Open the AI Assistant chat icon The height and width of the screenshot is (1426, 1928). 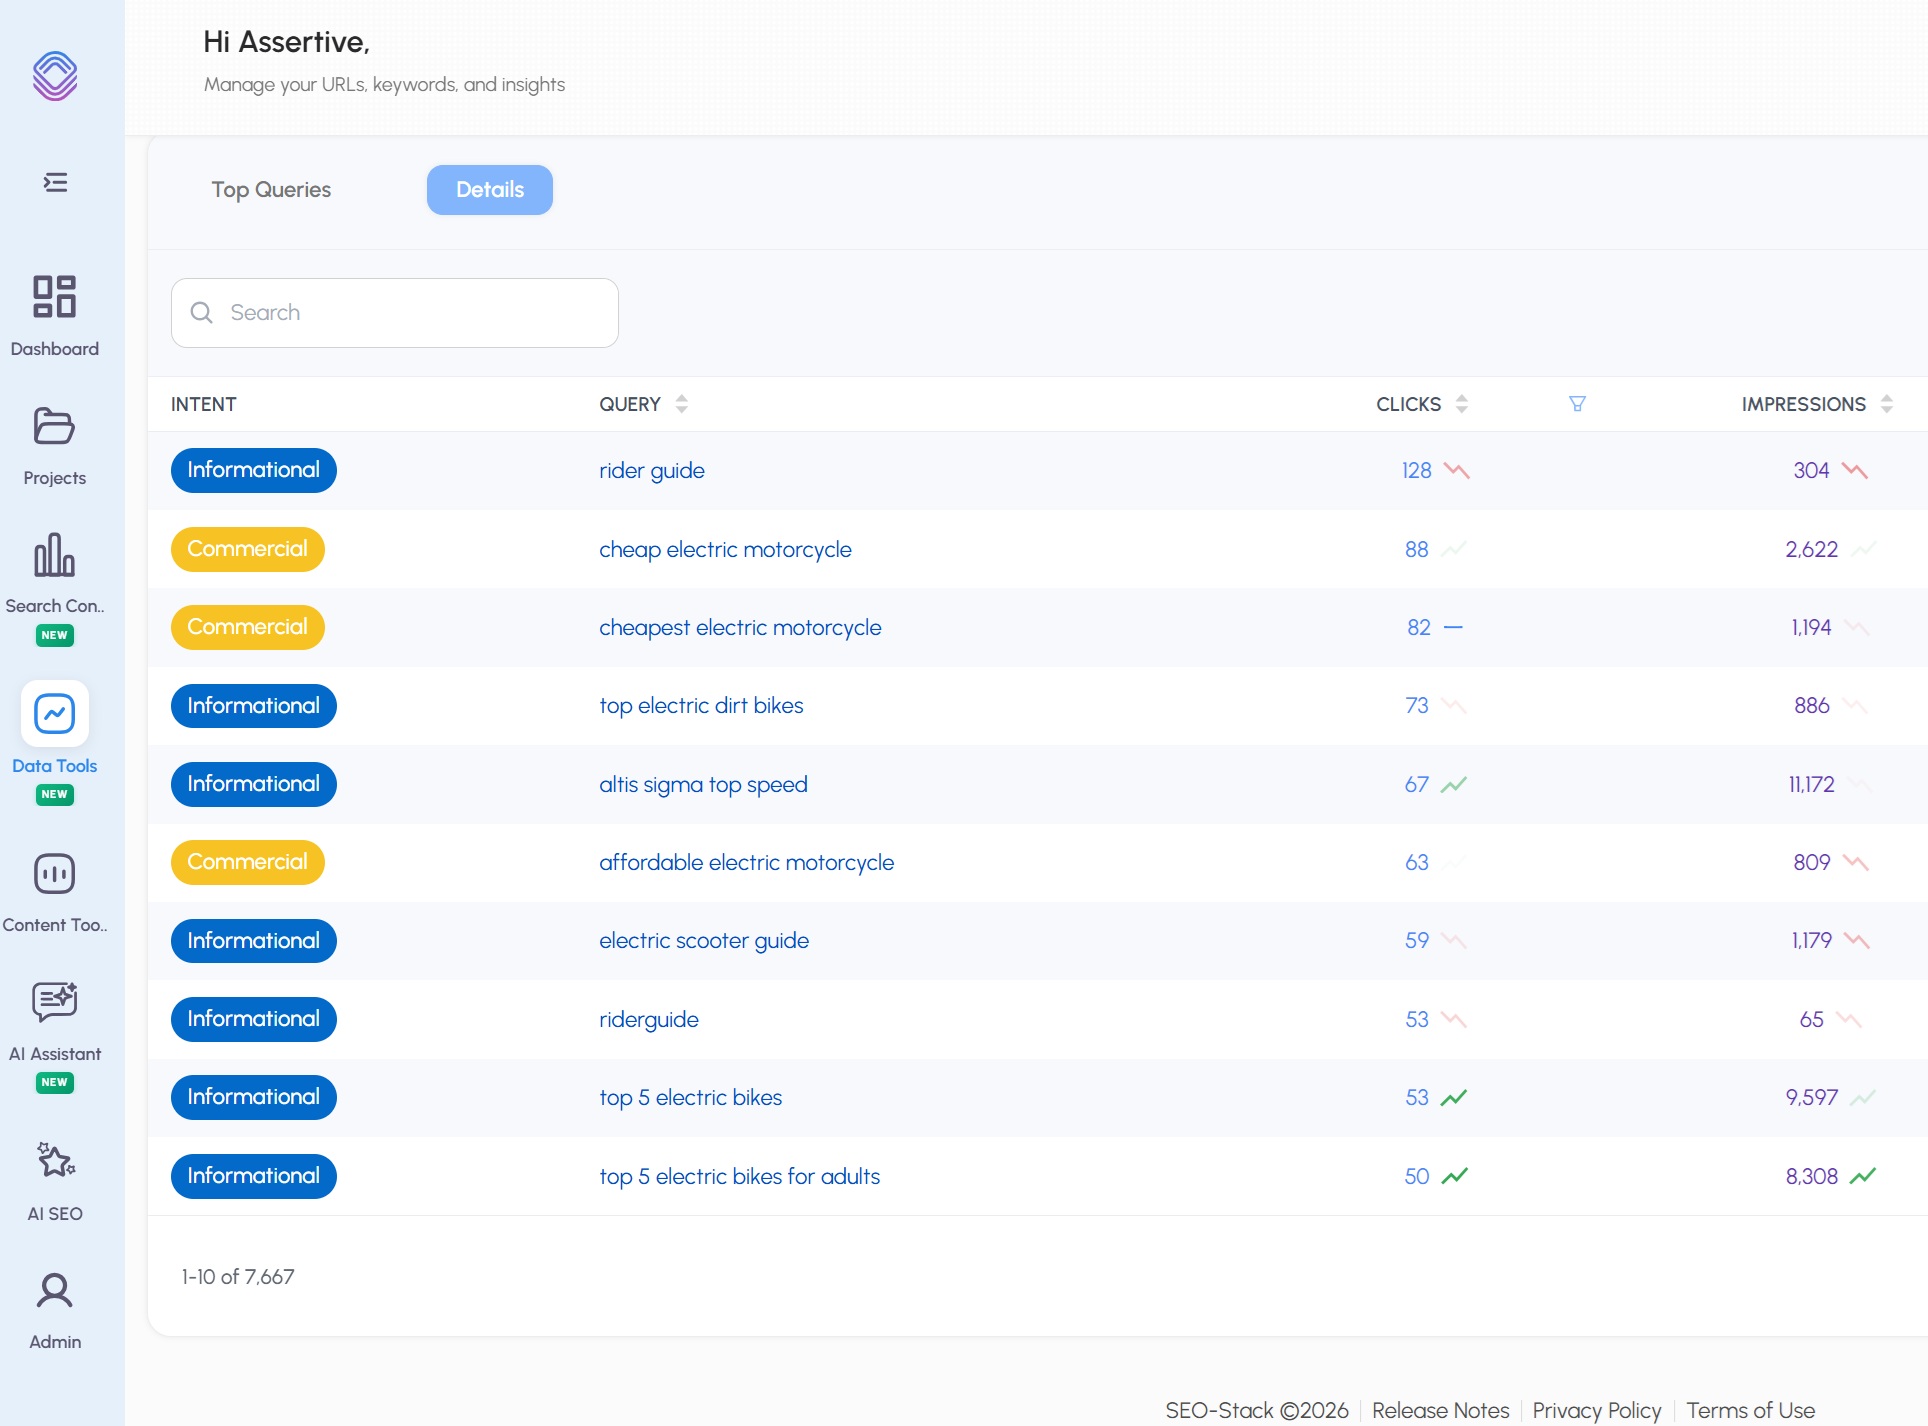[55, 1001]
